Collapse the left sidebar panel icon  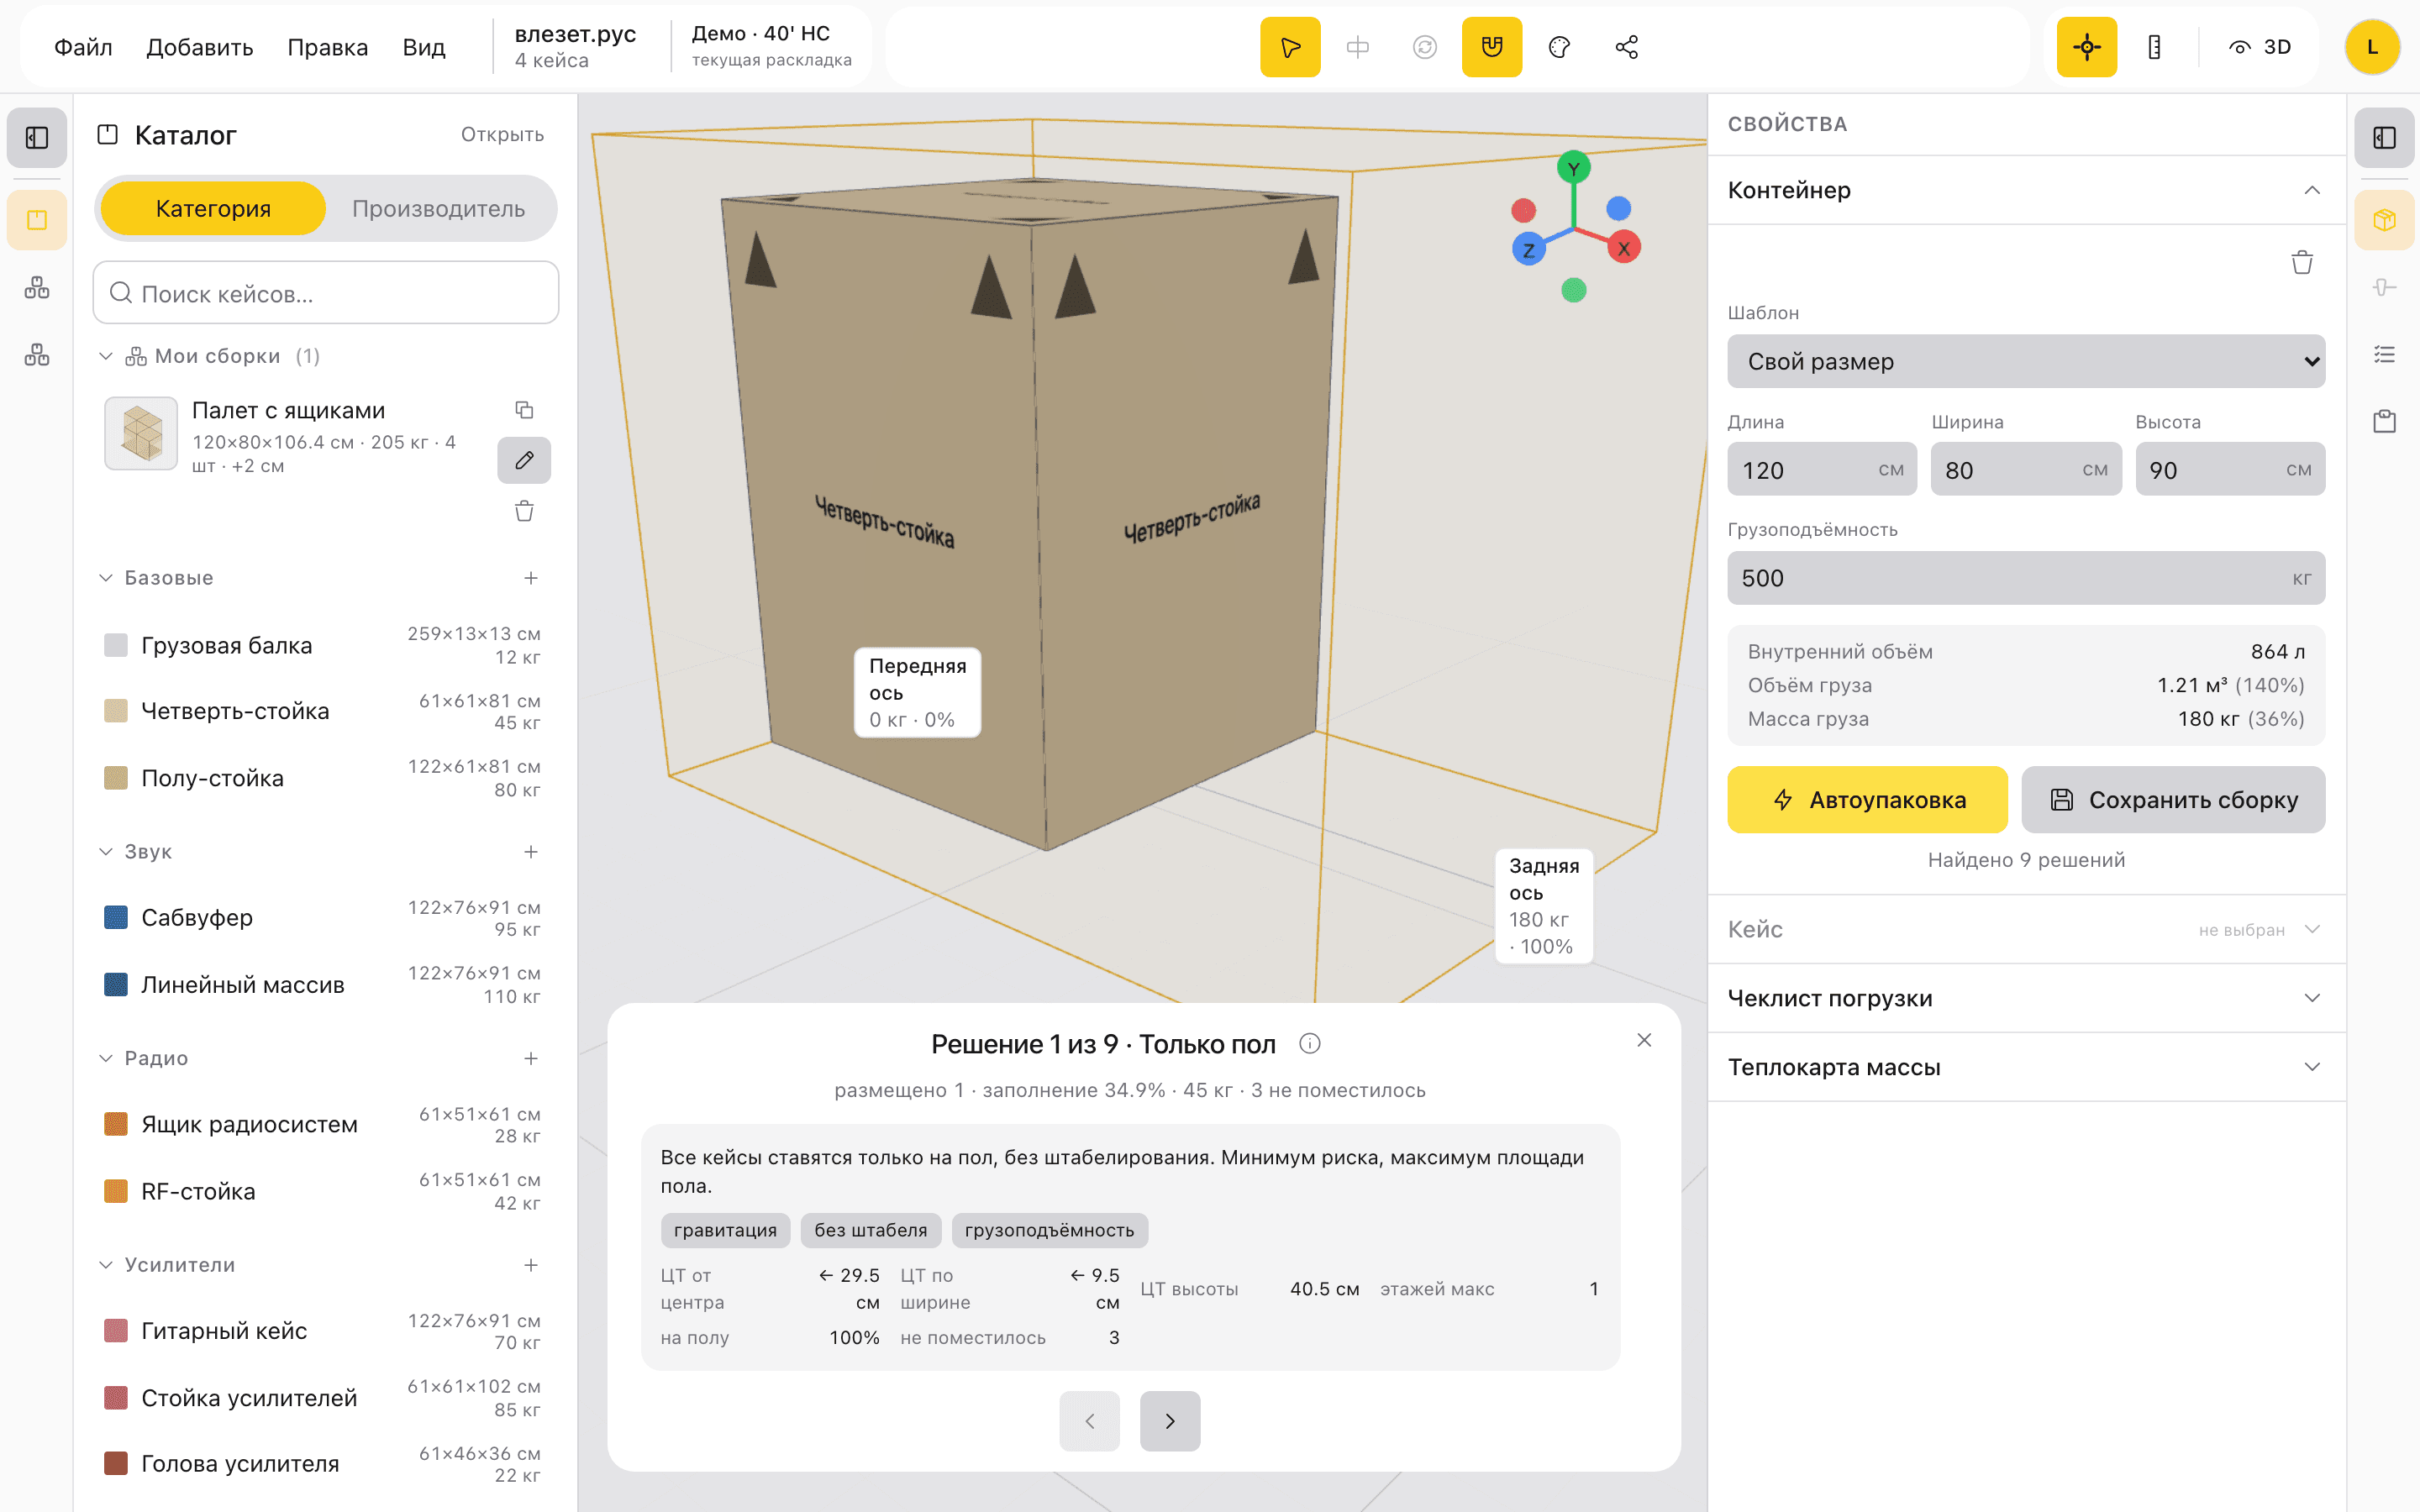click(37, 137)
